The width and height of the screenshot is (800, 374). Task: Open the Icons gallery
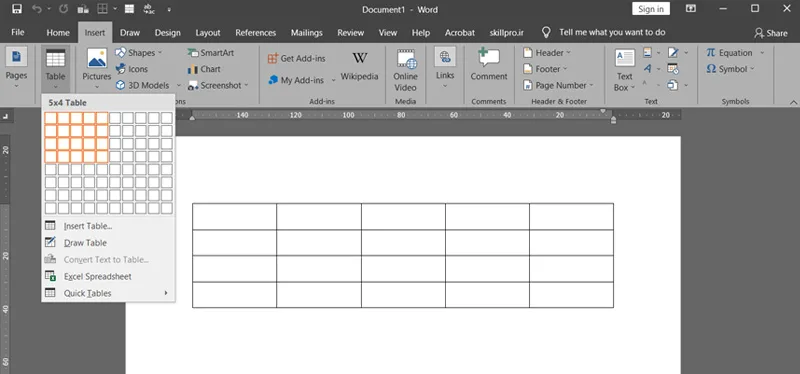coord(132,69)
